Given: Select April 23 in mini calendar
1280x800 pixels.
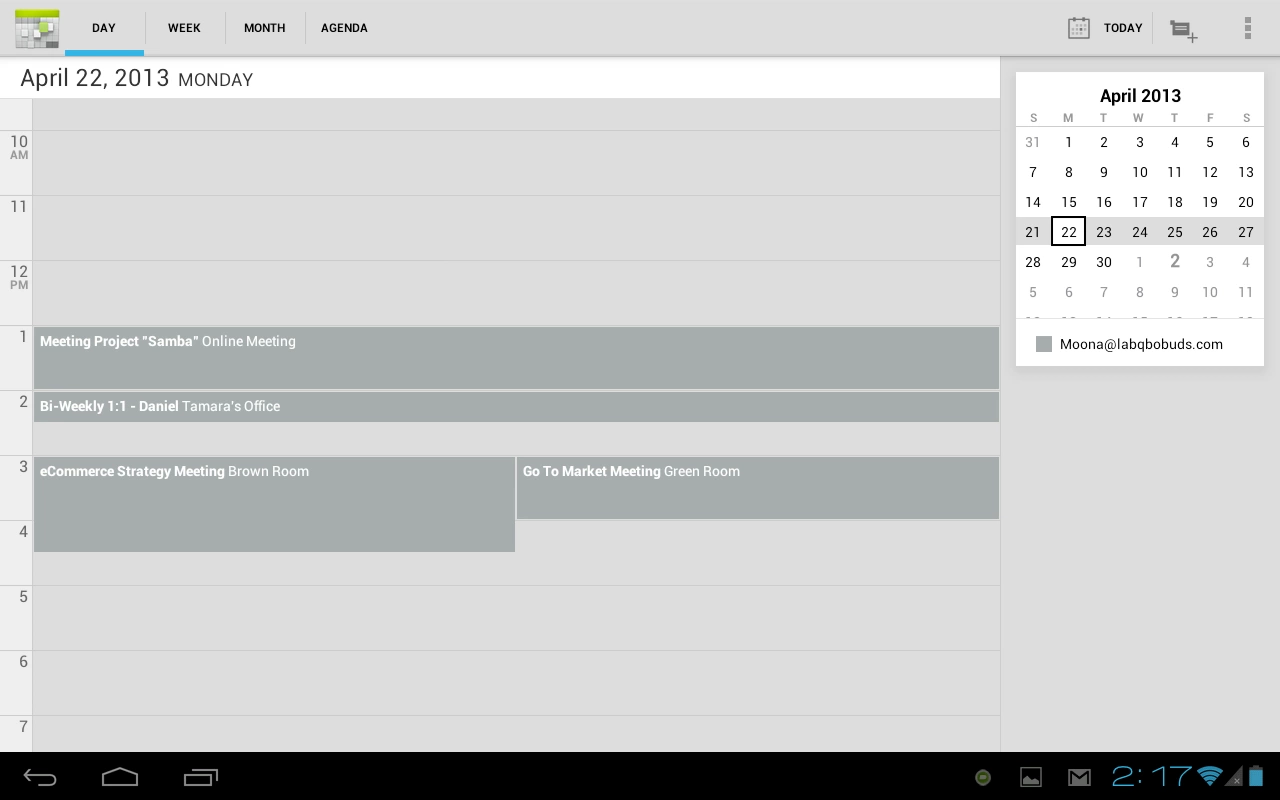Looking at the screenshot, I should [1104, 232].
